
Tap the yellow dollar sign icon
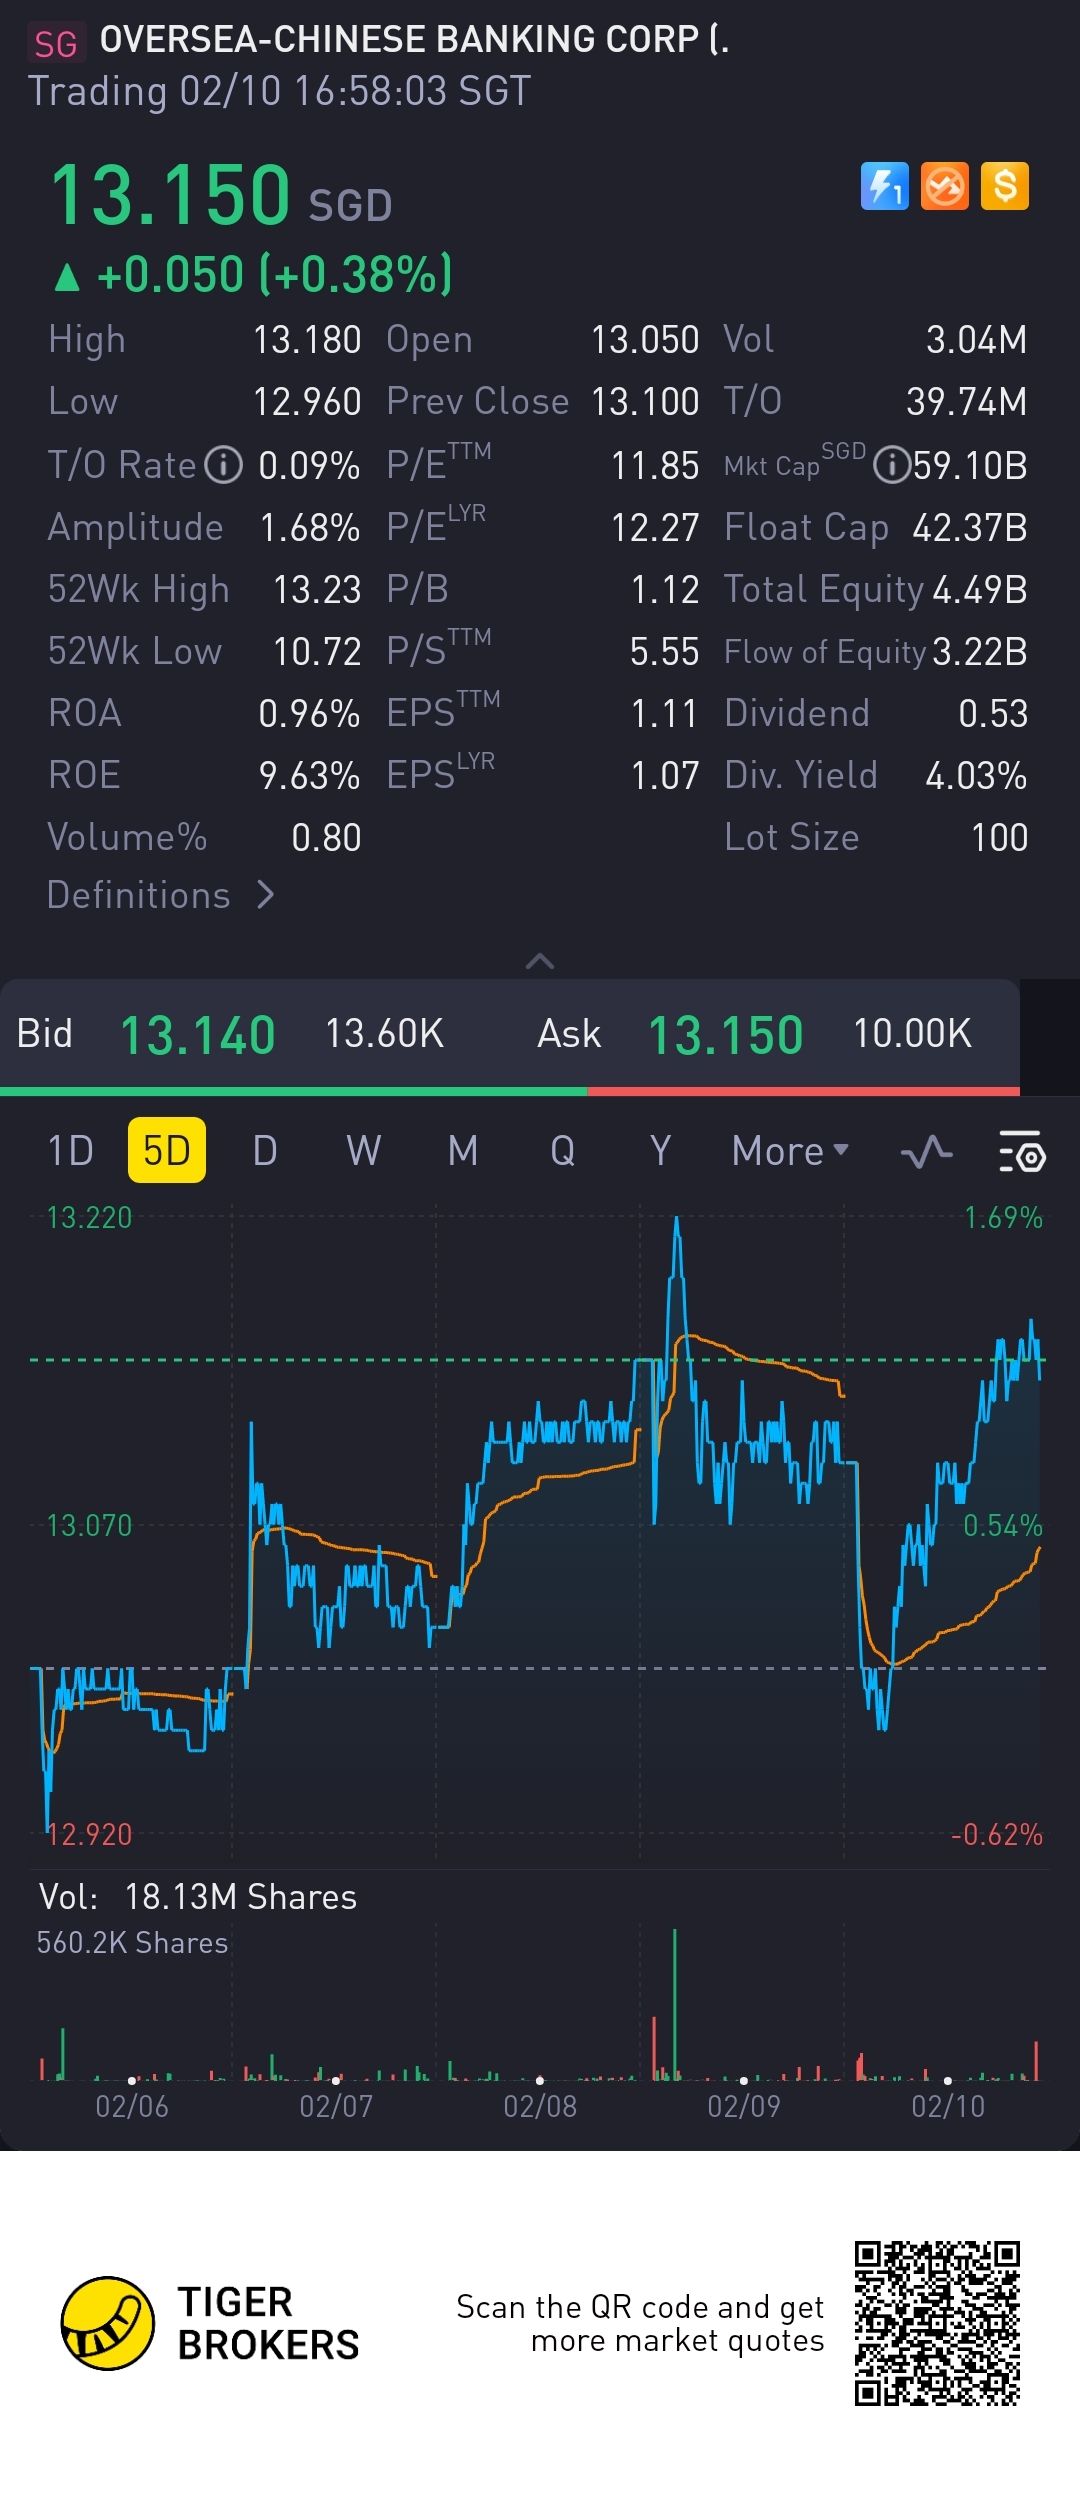(x=1005, y=186)
